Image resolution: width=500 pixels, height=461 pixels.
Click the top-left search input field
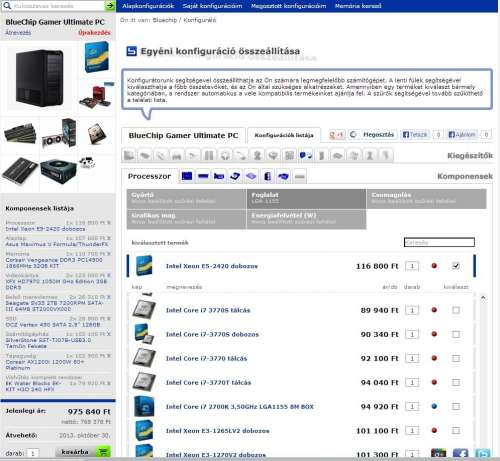coord(58,6)
